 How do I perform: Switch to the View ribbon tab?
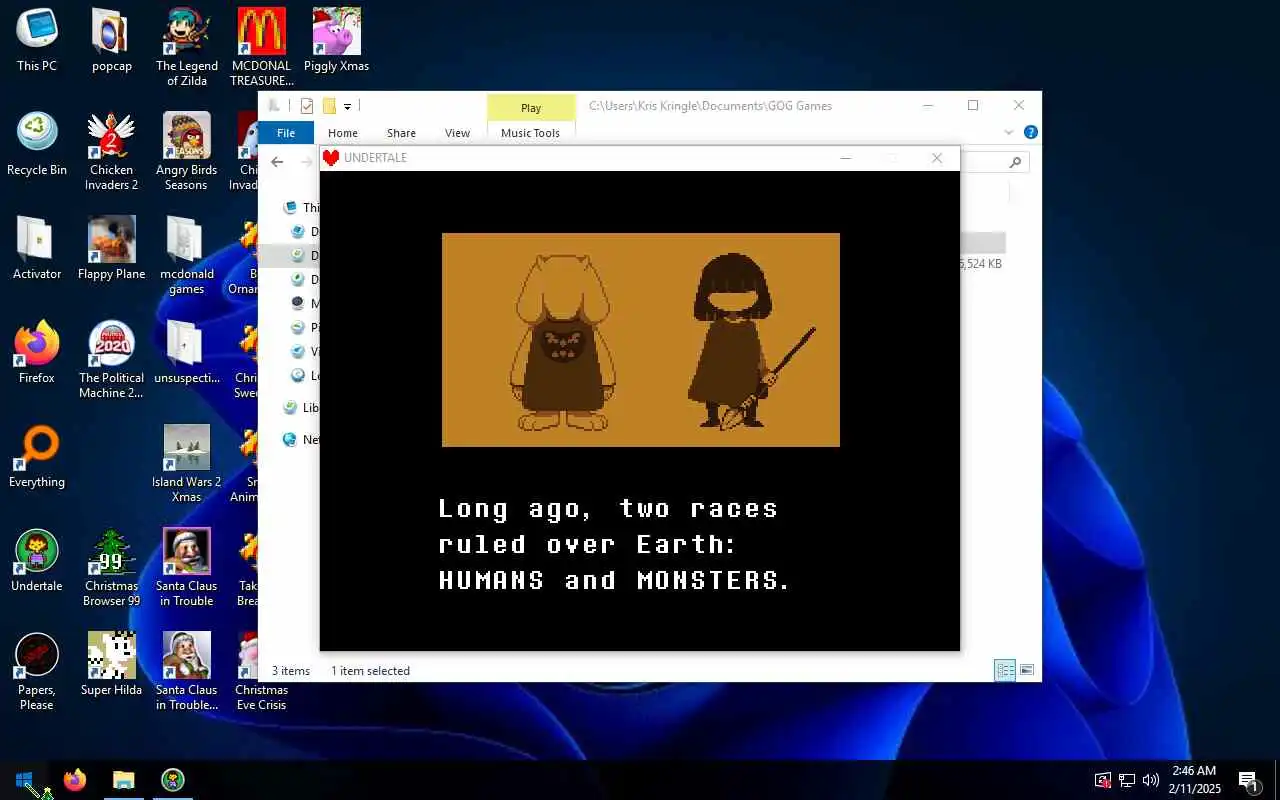457,133
